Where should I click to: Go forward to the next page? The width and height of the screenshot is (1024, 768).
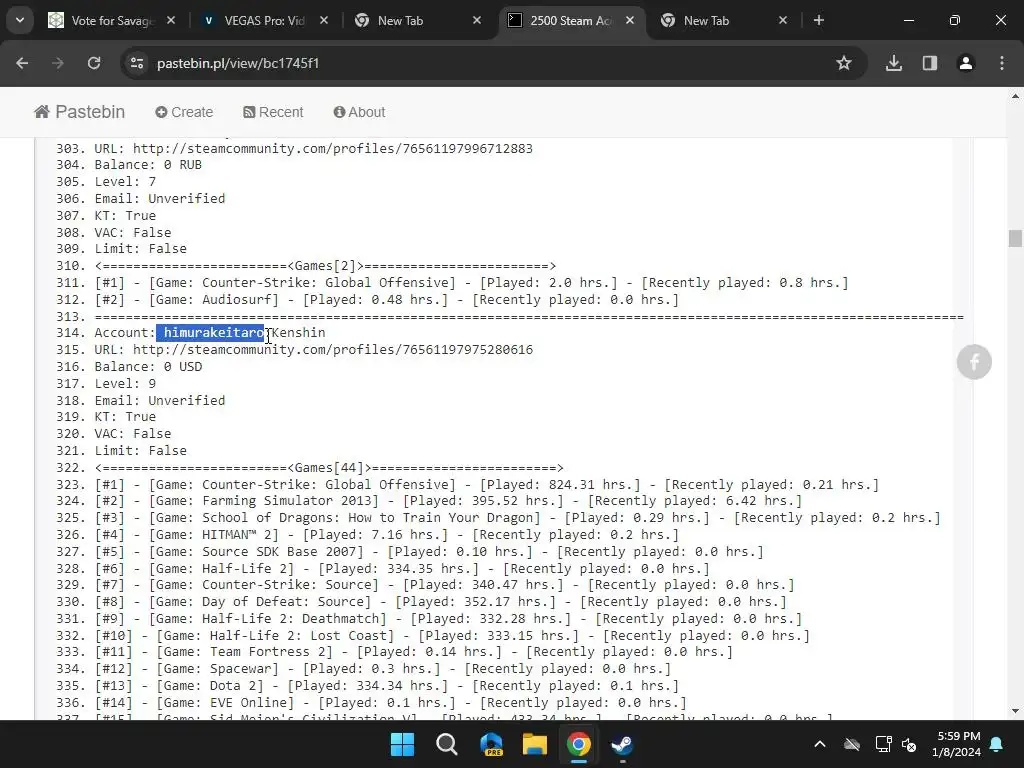pyautogui.click(x=58, y=63)
